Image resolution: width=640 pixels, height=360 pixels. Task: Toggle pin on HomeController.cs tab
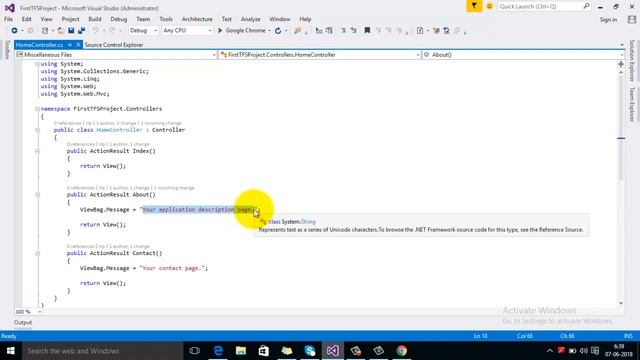[70, 45]
